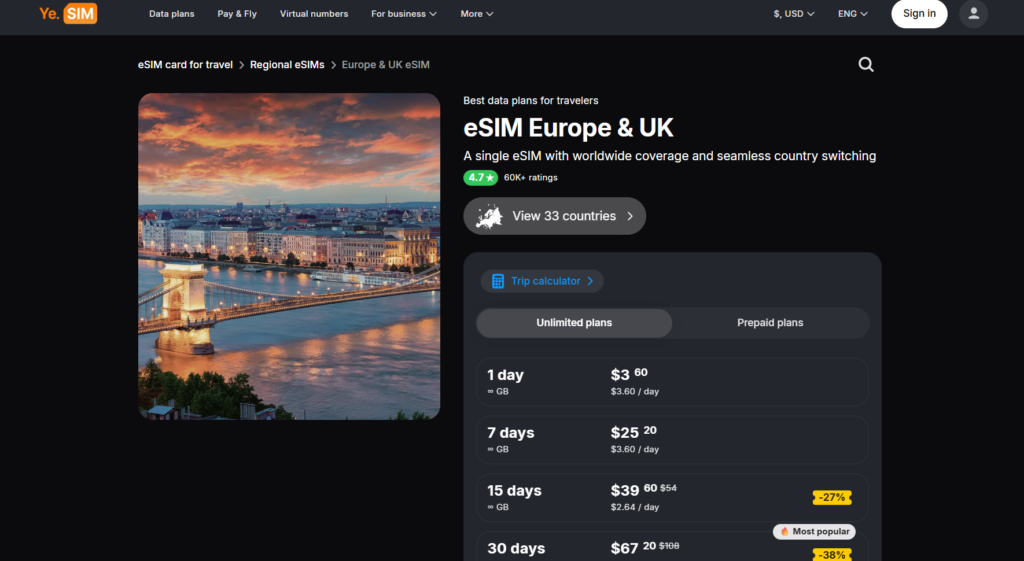Open the search magnifier icon

[866, 64]
